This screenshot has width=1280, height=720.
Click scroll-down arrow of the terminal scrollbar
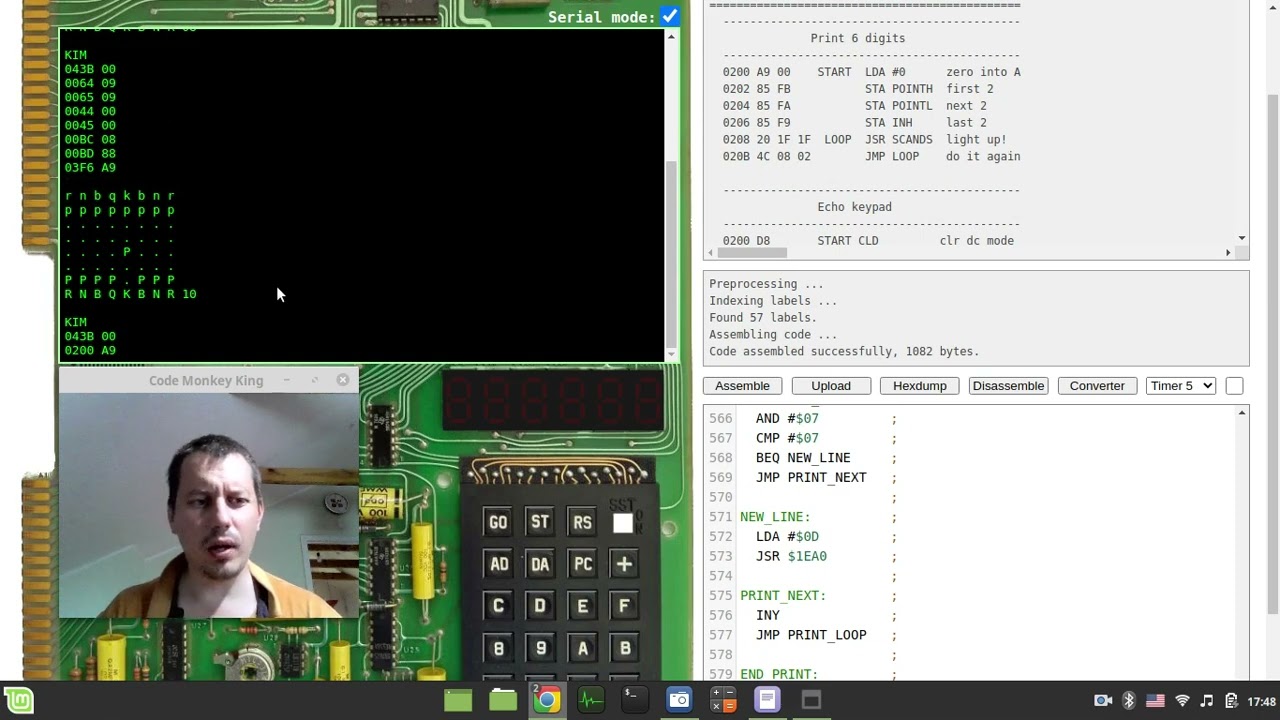coord(671,354)
